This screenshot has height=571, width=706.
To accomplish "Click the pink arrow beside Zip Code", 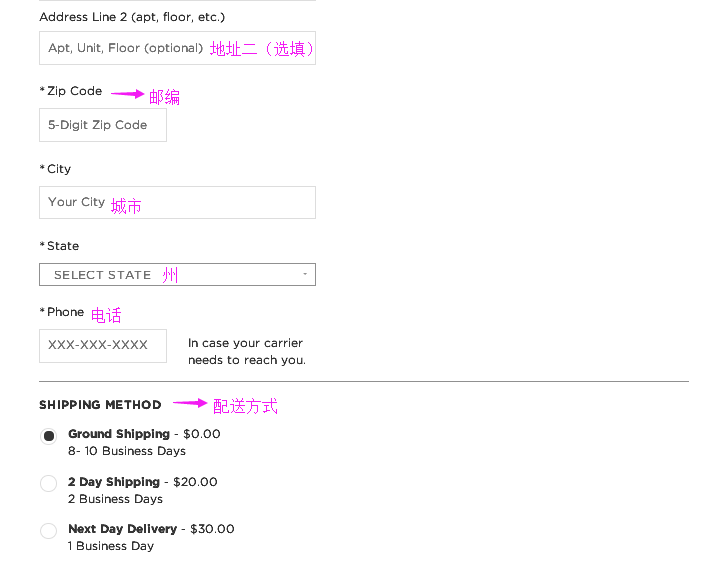I will click(x=127, y=94).
